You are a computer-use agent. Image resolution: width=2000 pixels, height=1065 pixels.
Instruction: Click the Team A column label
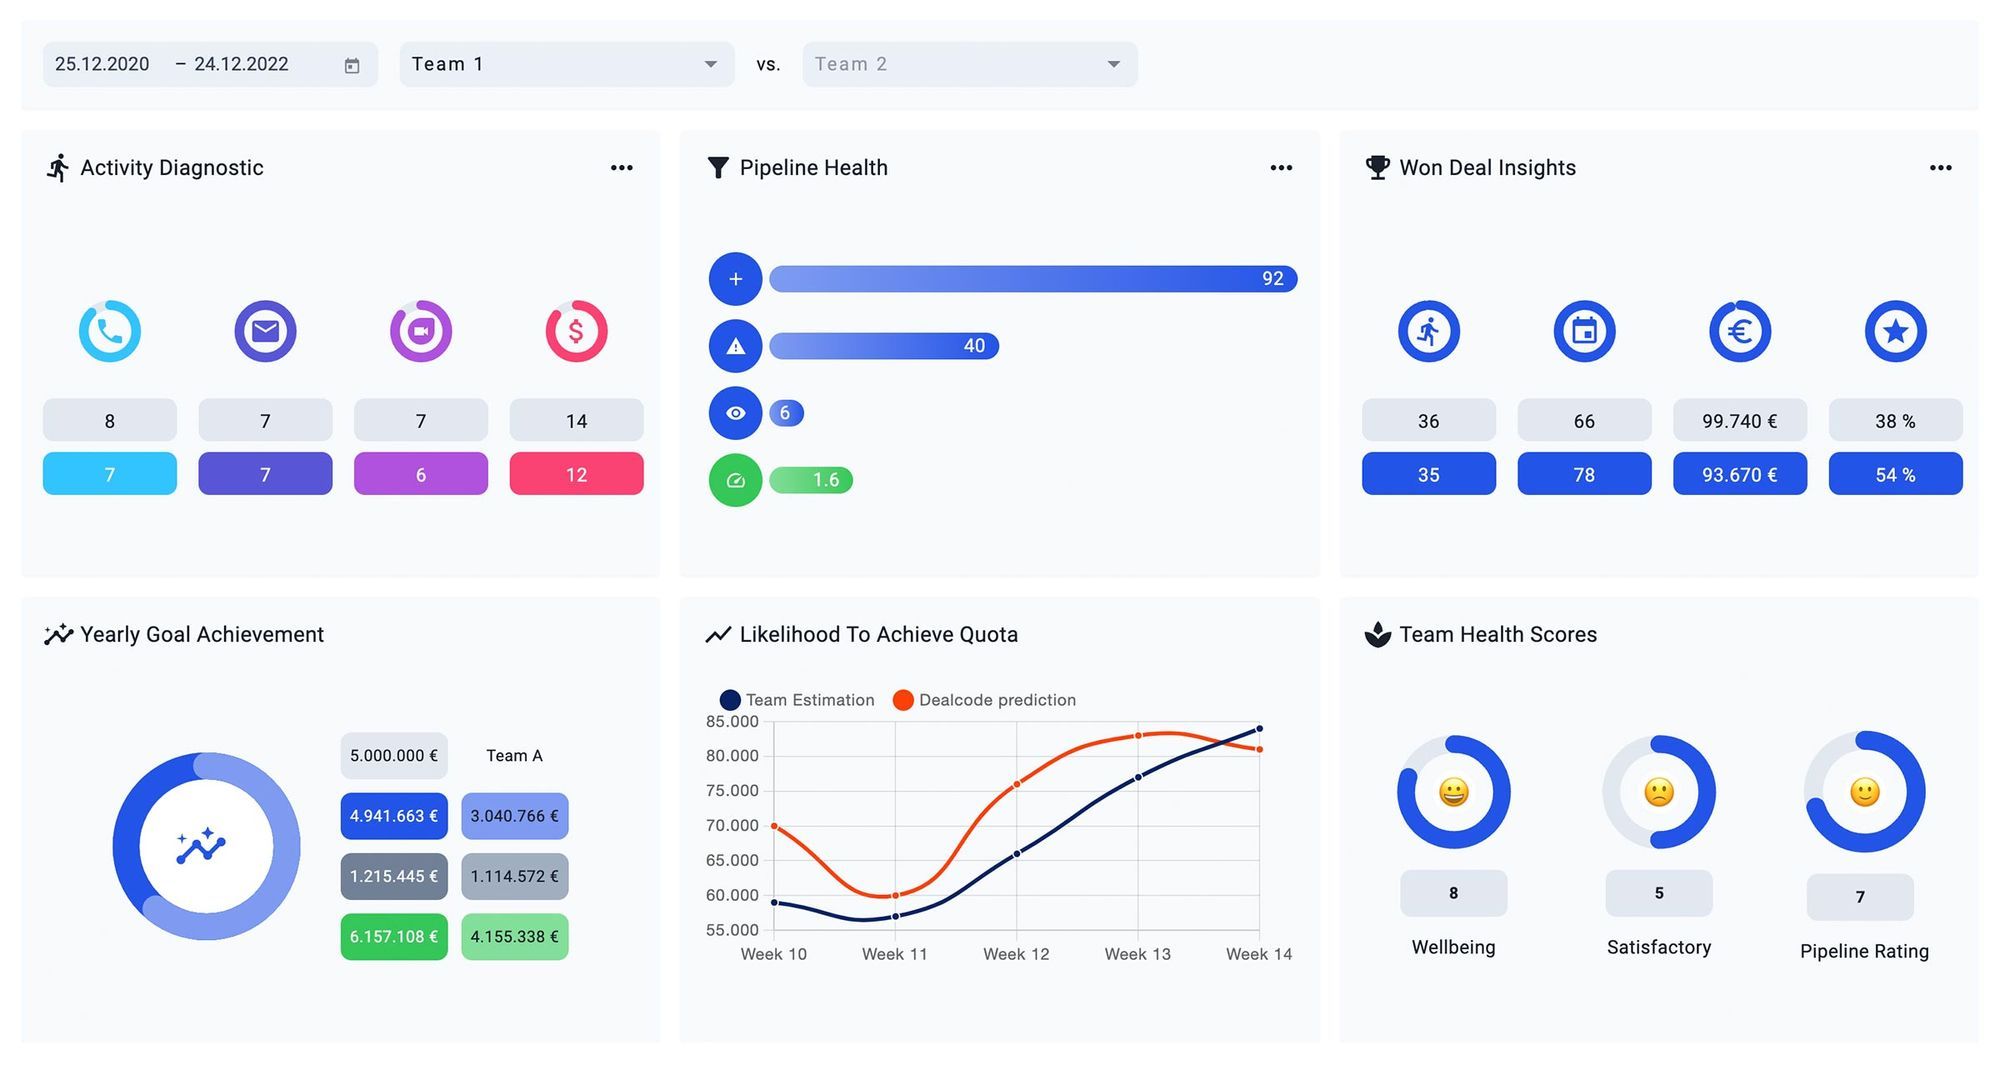(x=514, y=756)
